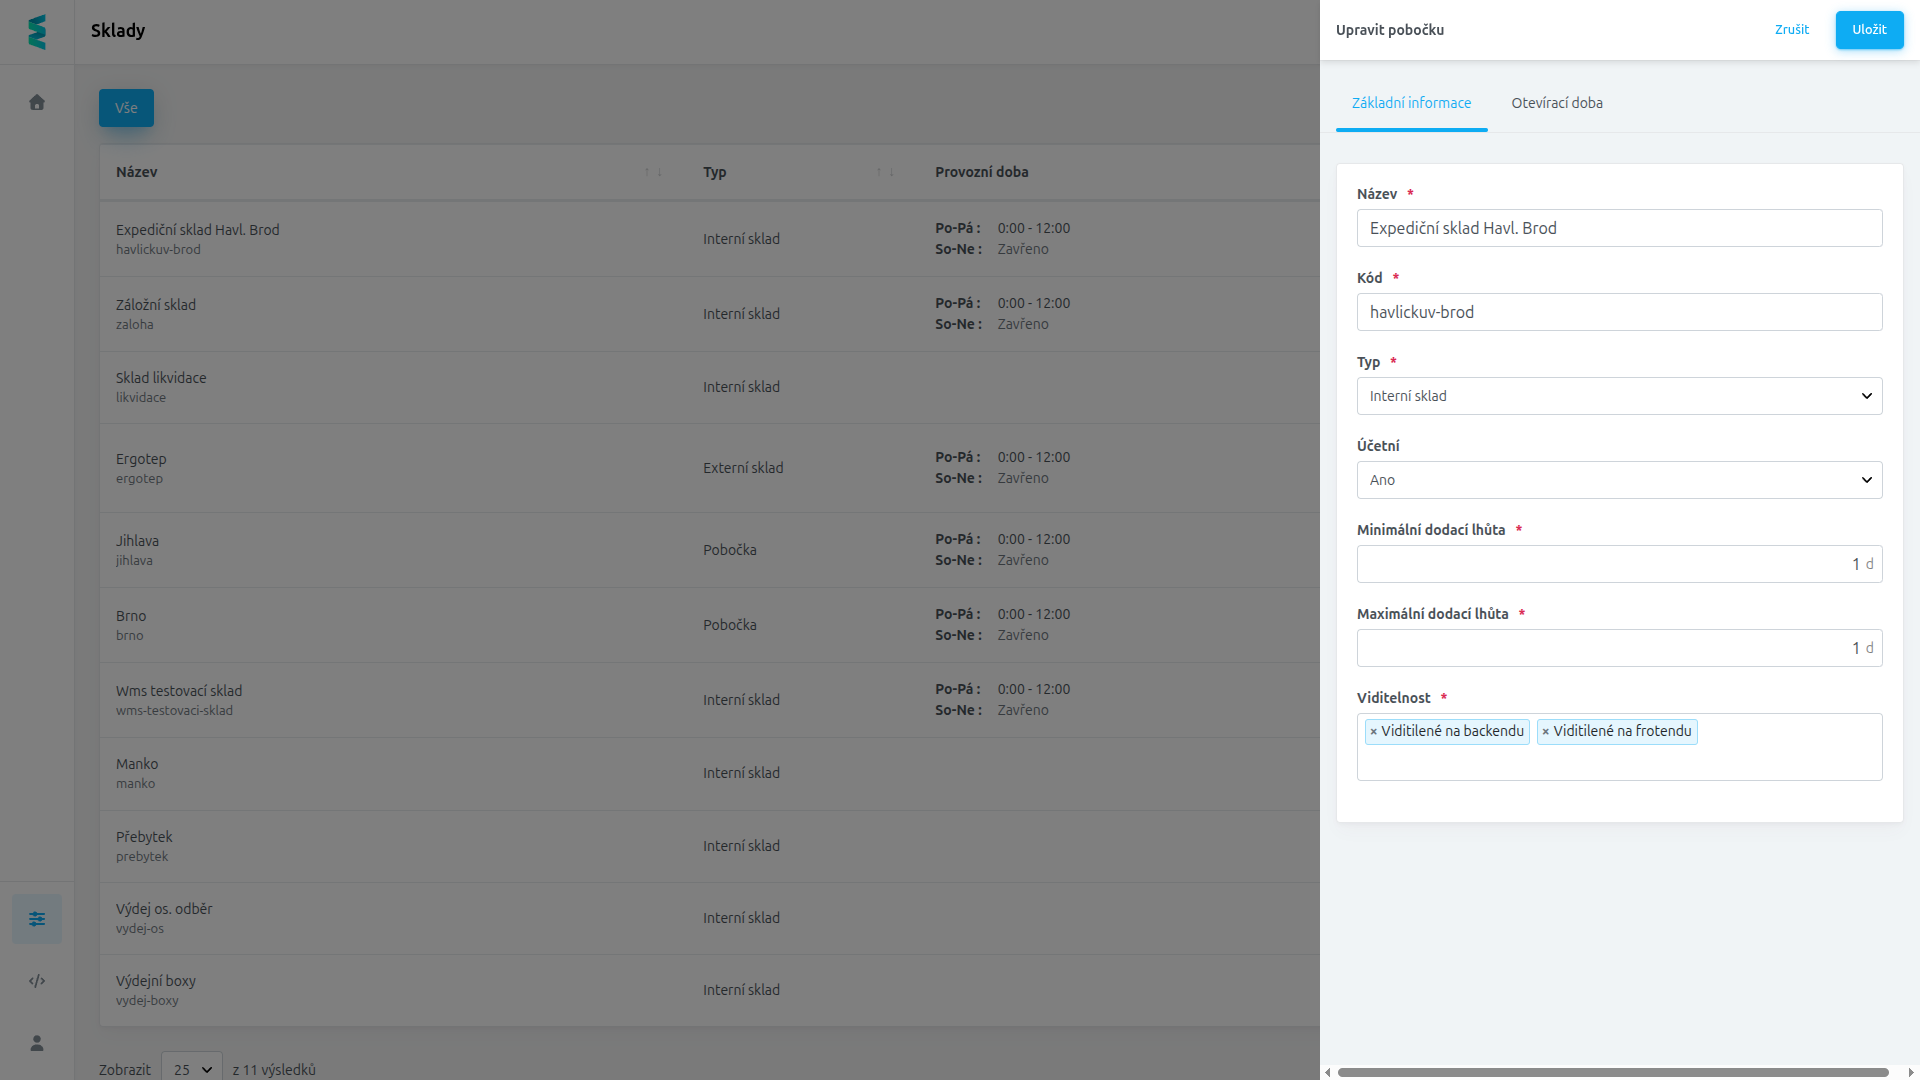
Task: Click the horizontal scrollbar of the panel
Action: pos(1612,1072)
